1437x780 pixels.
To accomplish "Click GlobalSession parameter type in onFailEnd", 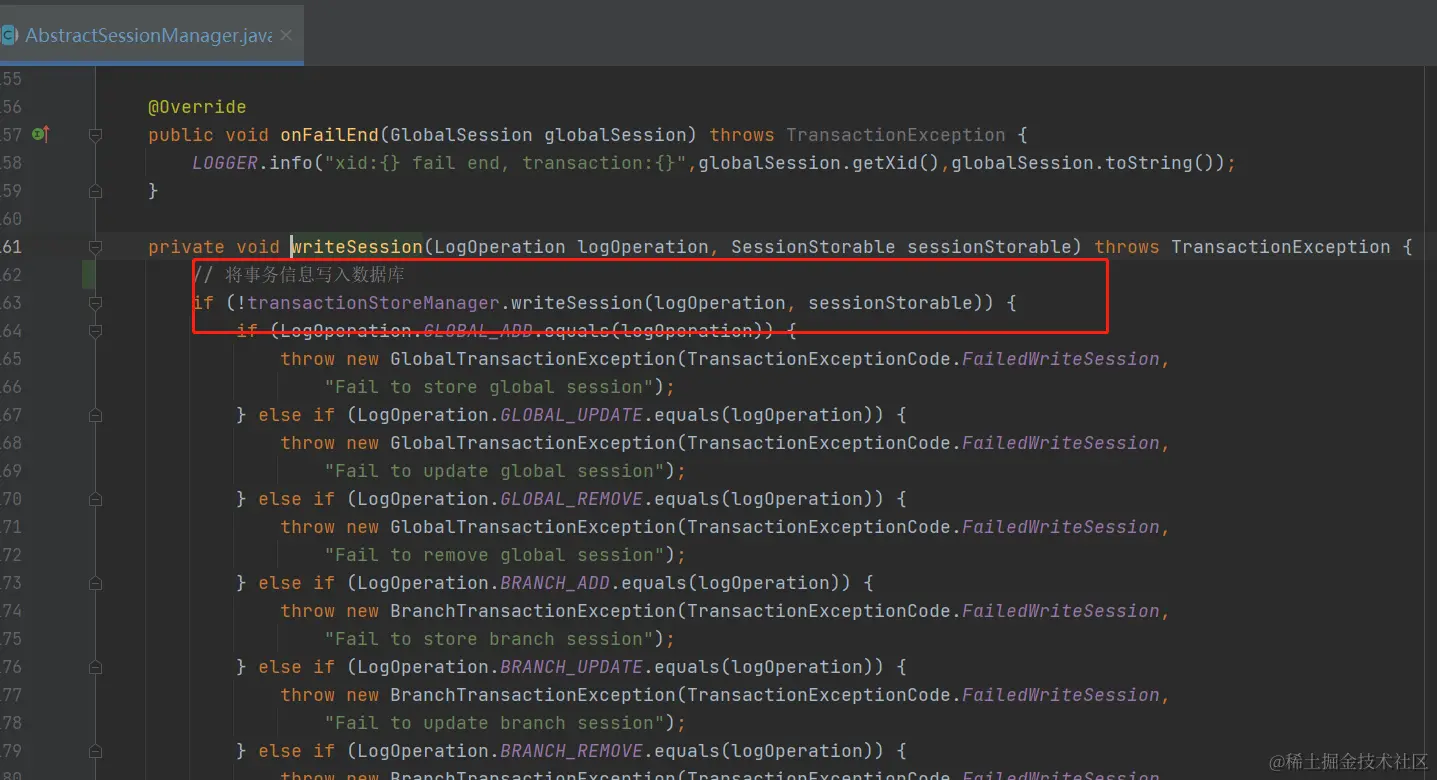I will pos(462,135).
